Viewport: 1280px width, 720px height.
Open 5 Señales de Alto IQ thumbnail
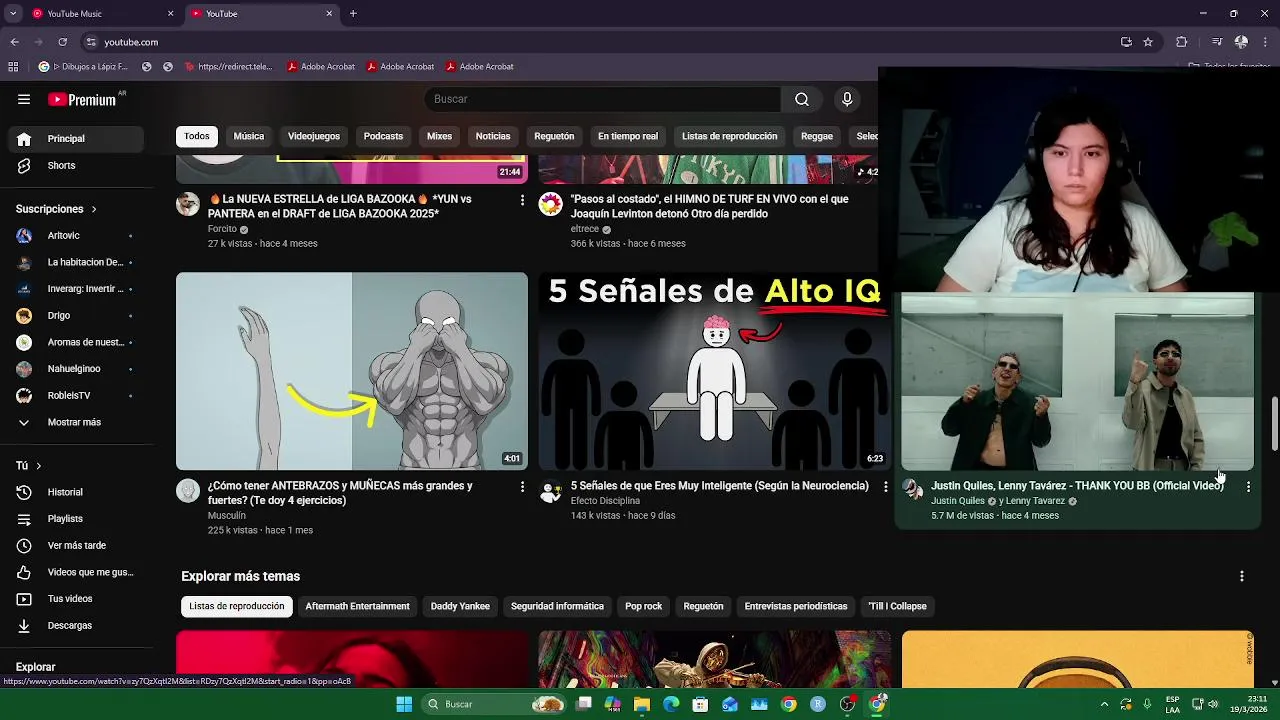click(x=714, y=371)
